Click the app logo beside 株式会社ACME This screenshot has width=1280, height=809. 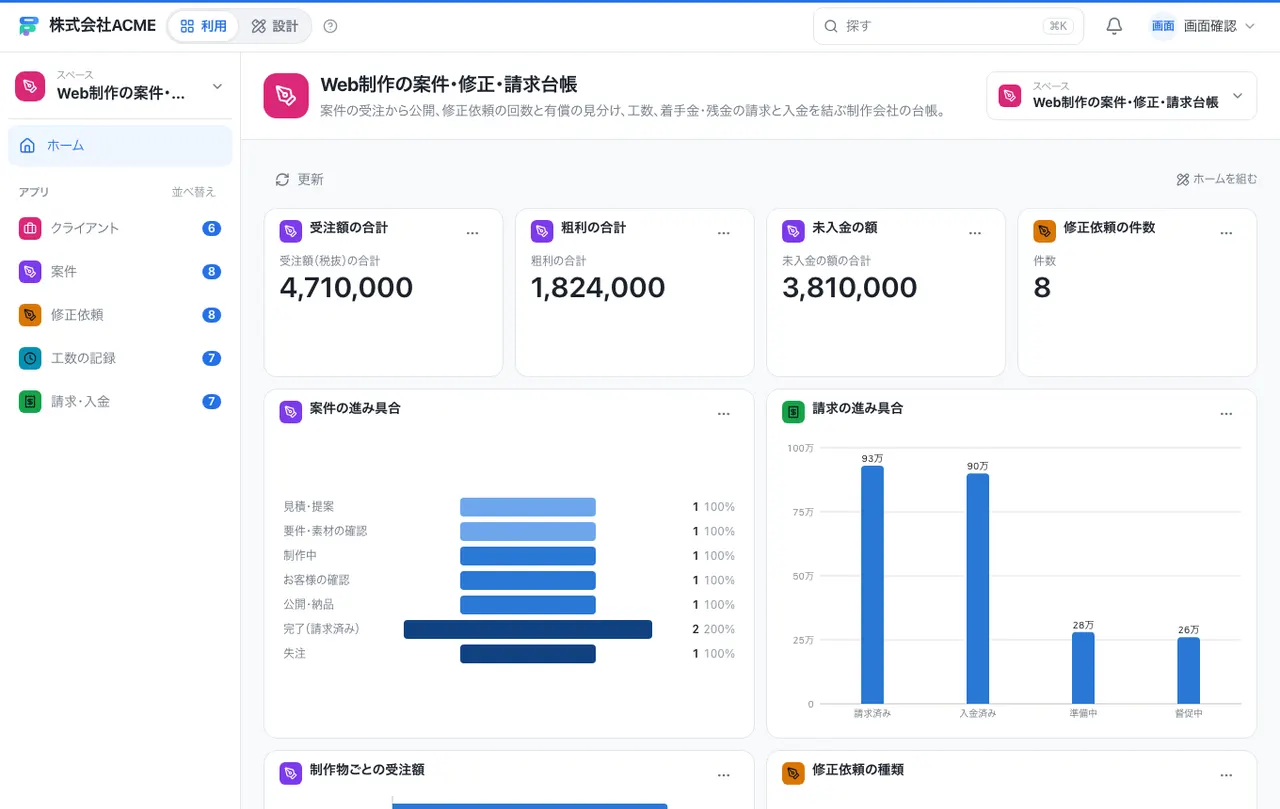28,26
